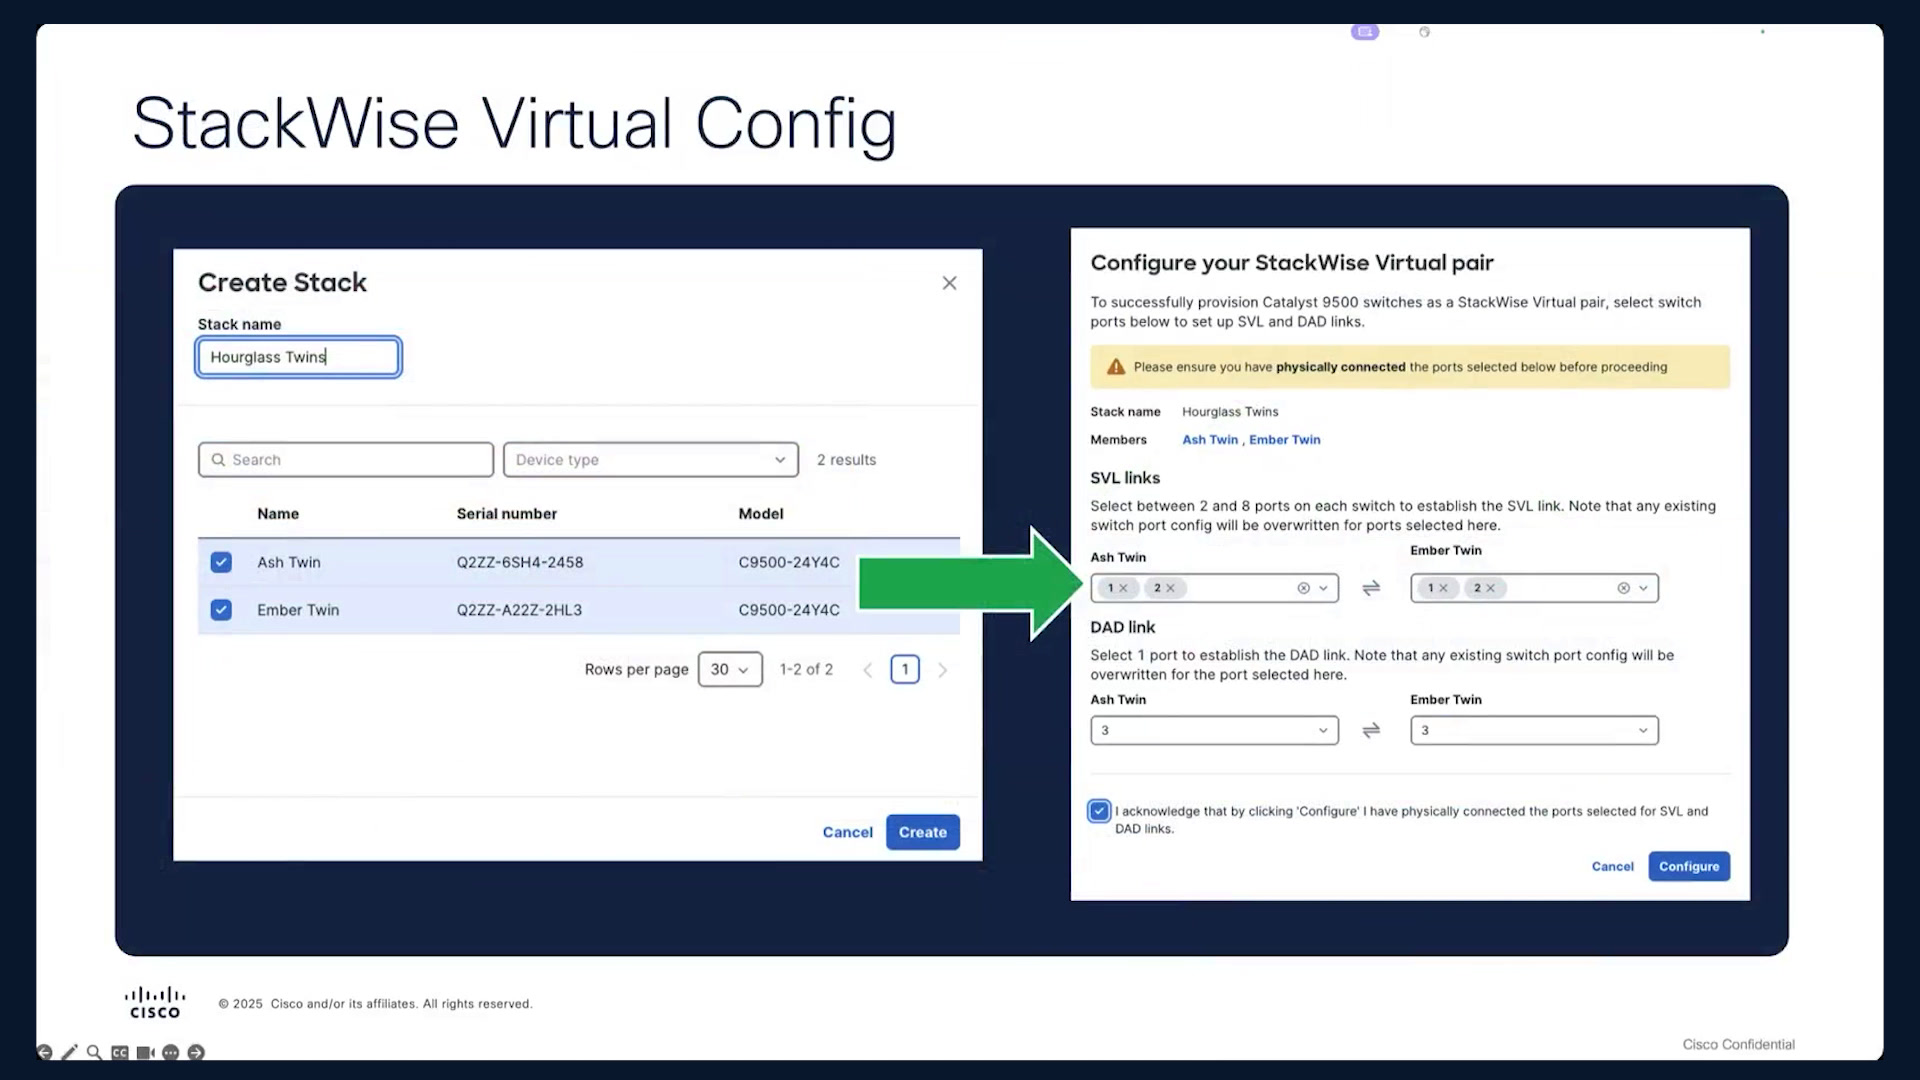Remove port 1 chip from Ash Twin SVL

pyautogui.click(x=1123, y=588)
